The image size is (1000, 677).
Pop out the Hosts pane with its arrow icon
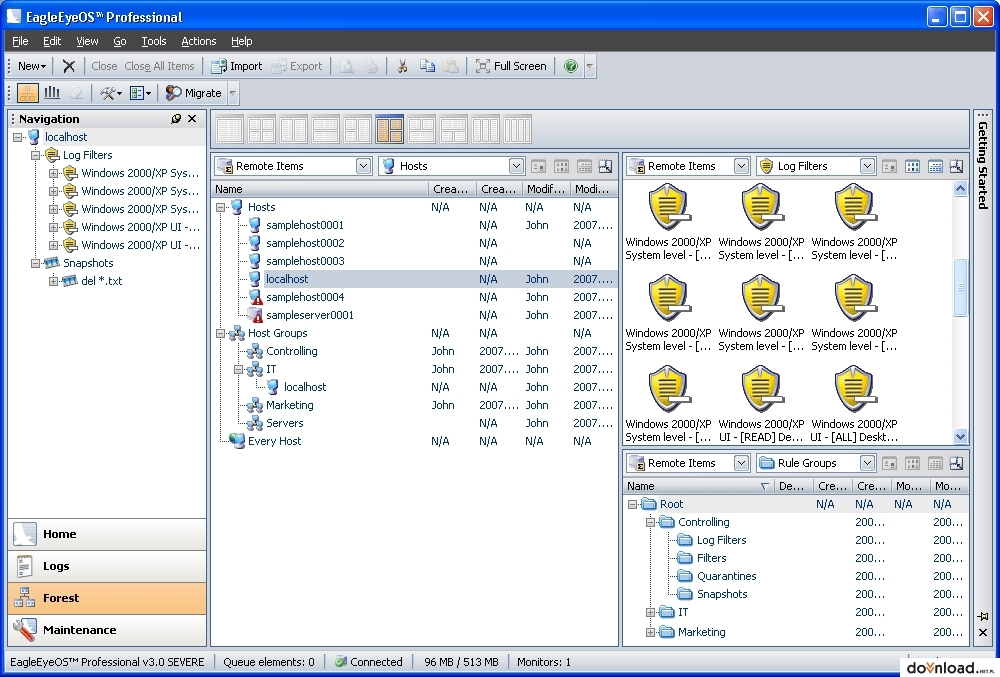tap(605, 166)
